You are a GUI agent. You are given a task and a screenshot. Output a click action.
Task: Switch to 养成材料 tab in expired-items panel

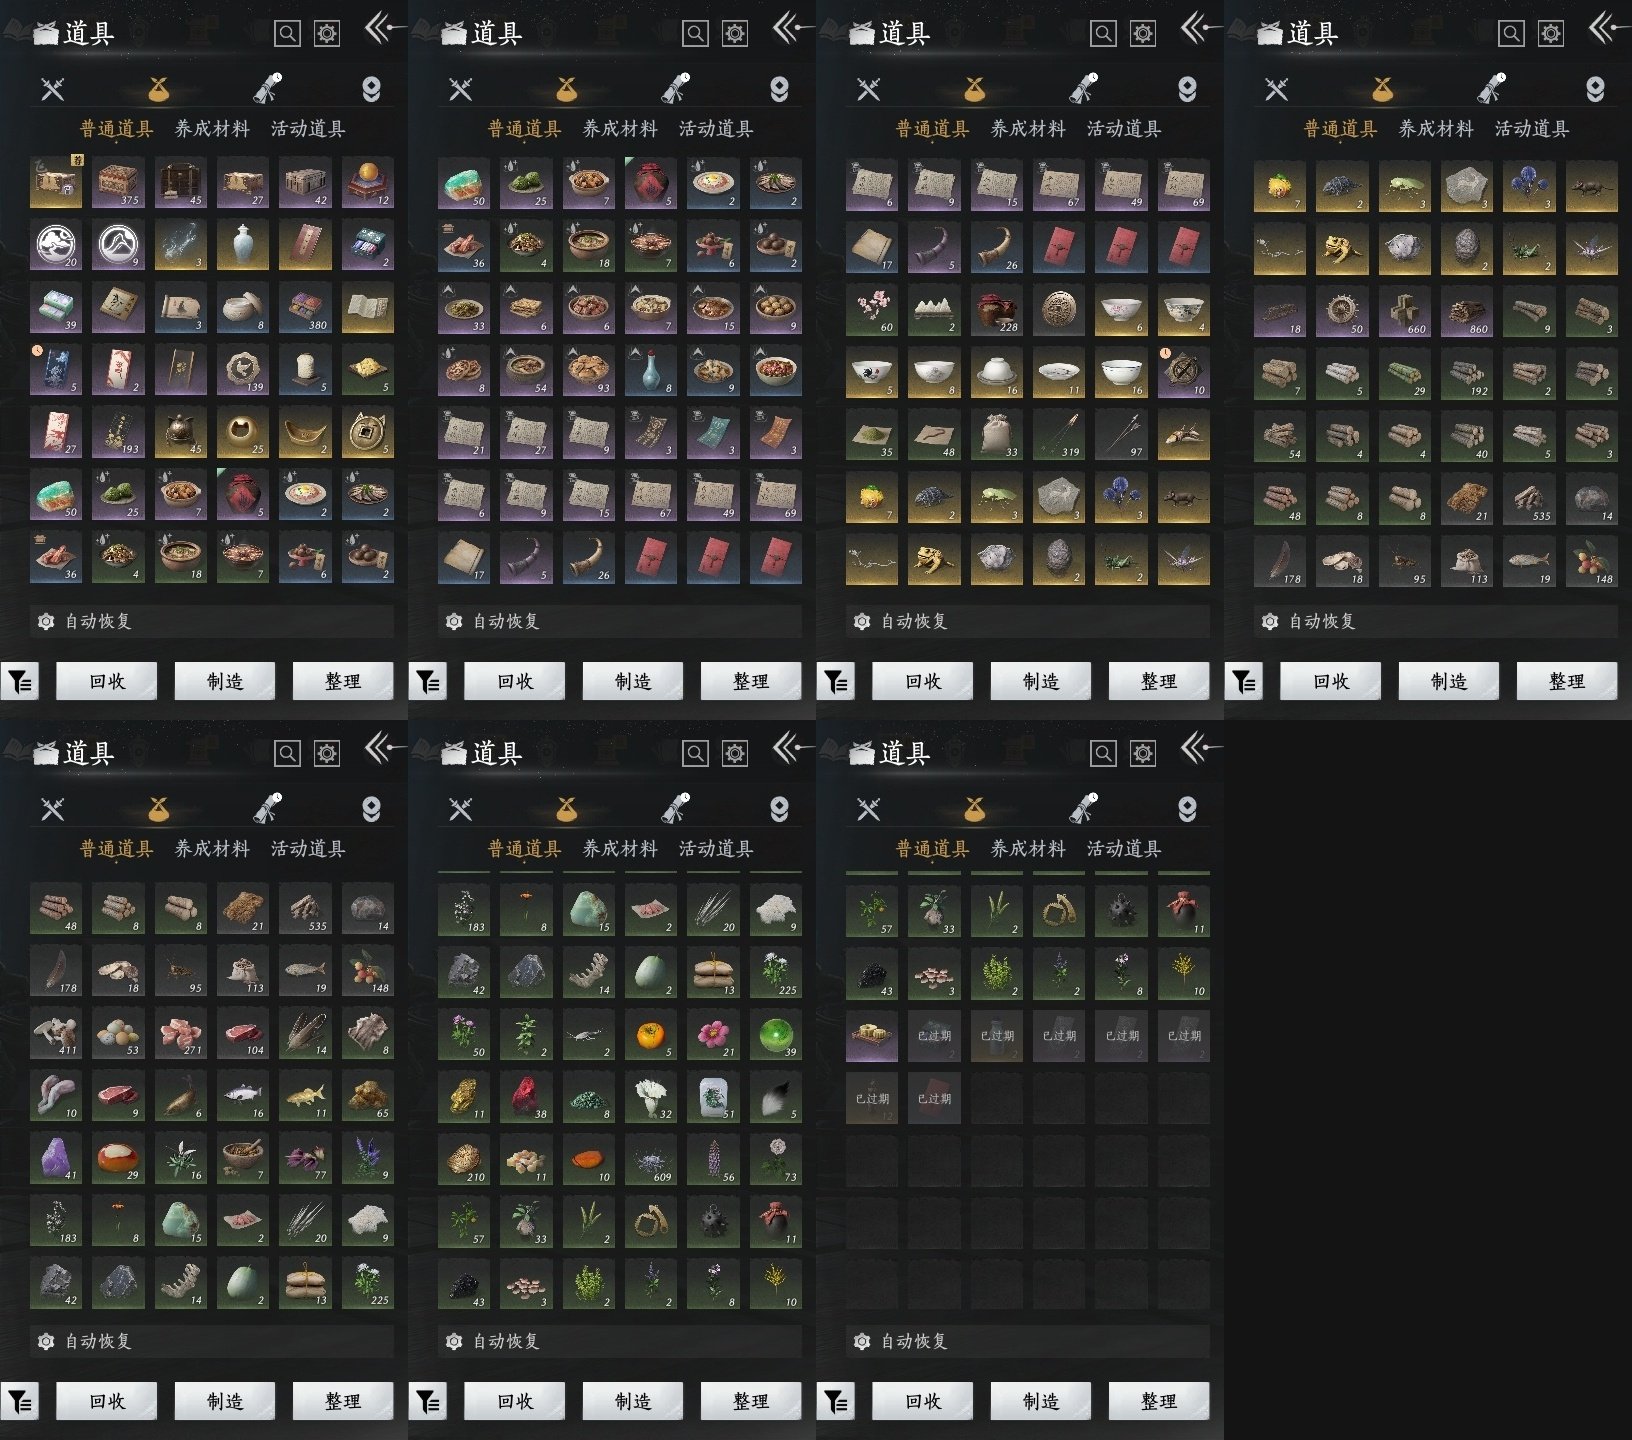coord(1028,848)
